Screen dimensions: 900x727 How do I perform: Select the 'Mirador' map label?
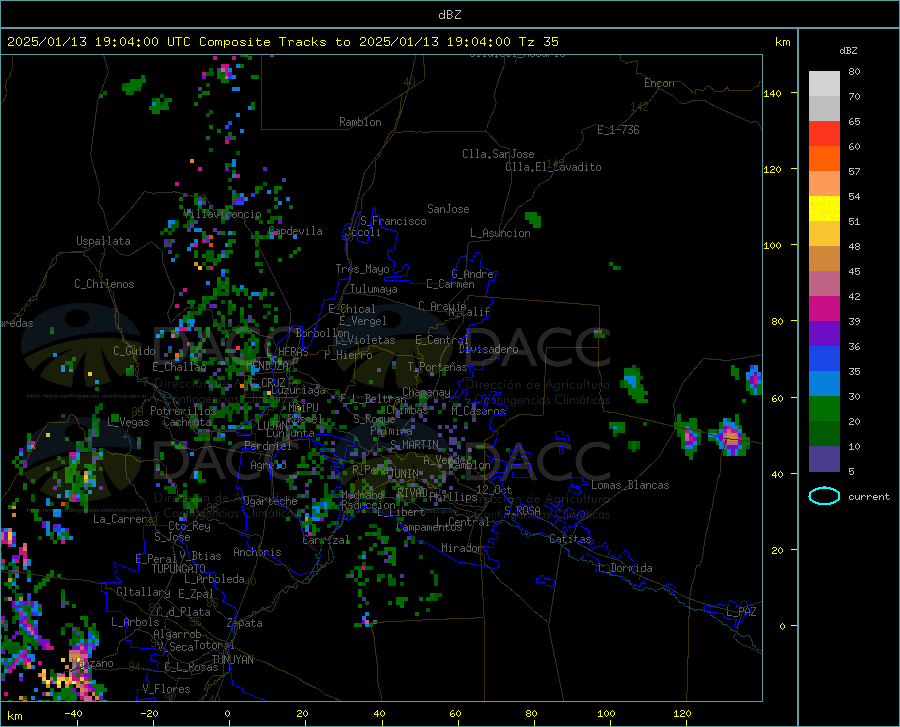[x=461, y=548]
